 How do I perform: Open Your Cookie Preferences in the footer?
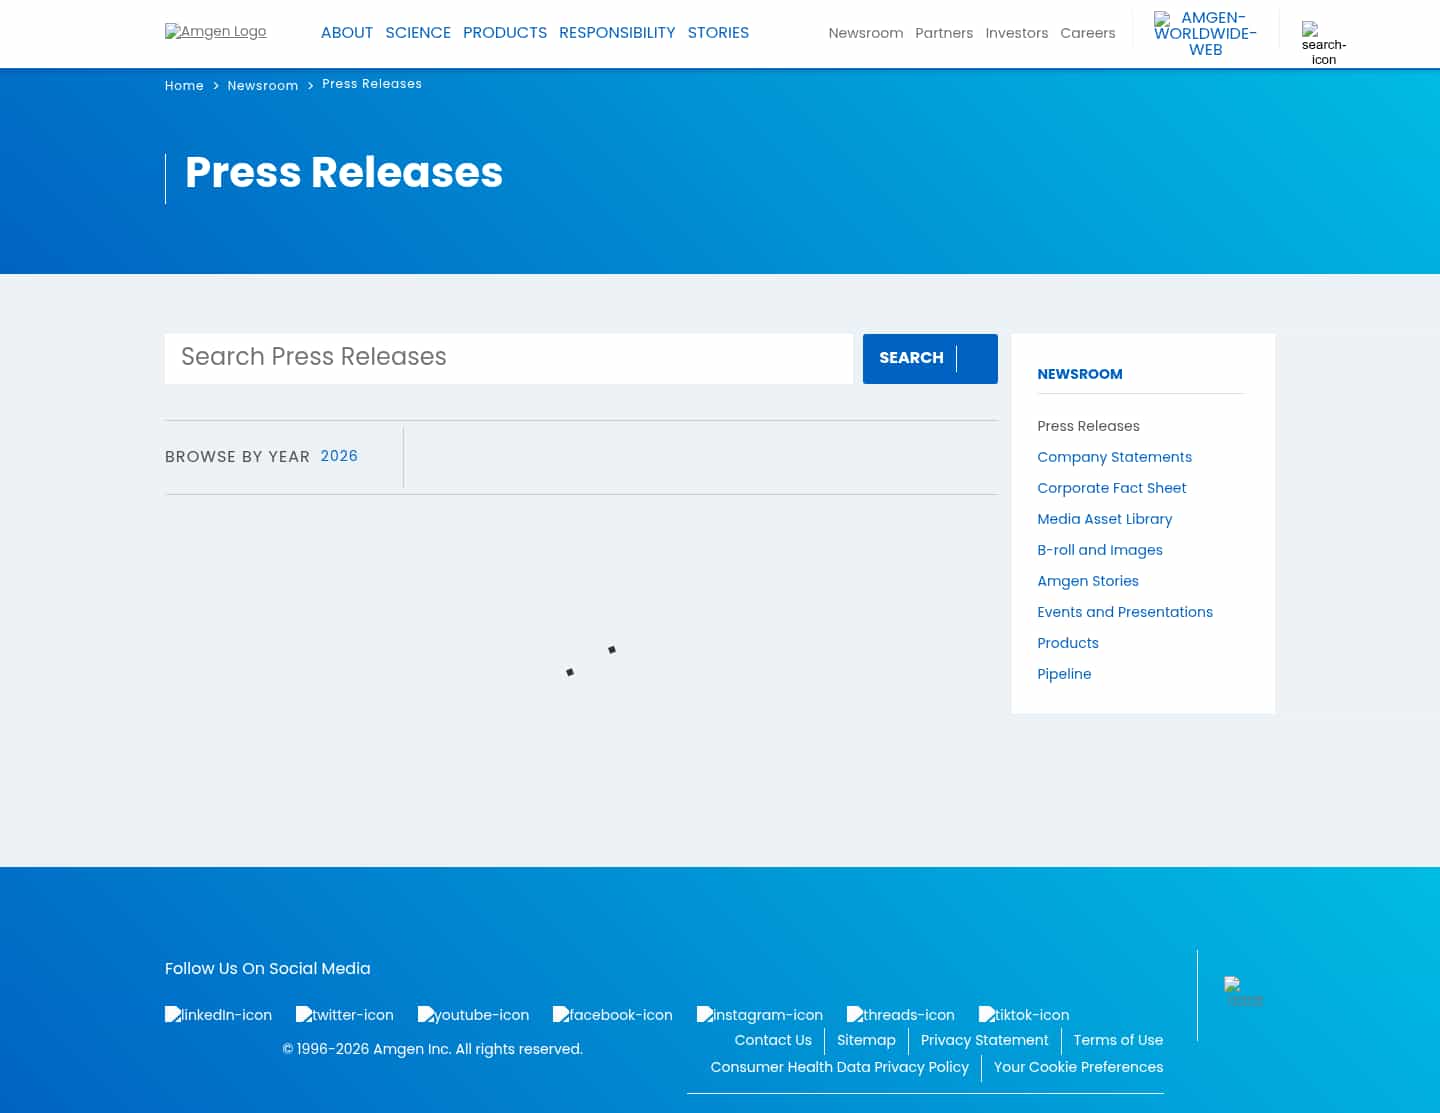coord(1078,1067)
